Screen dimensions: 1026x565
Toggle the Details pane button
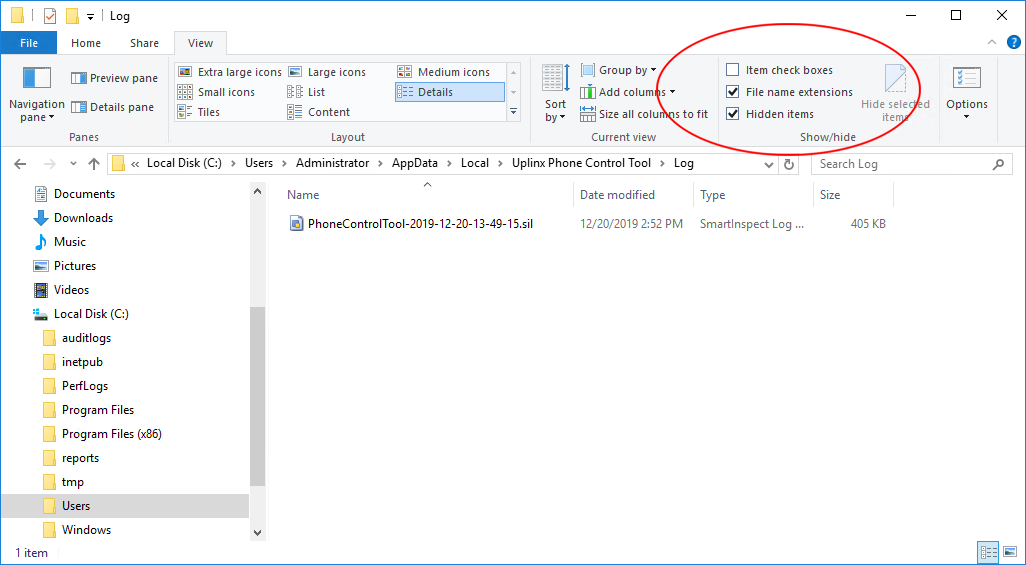pos(113,107)
